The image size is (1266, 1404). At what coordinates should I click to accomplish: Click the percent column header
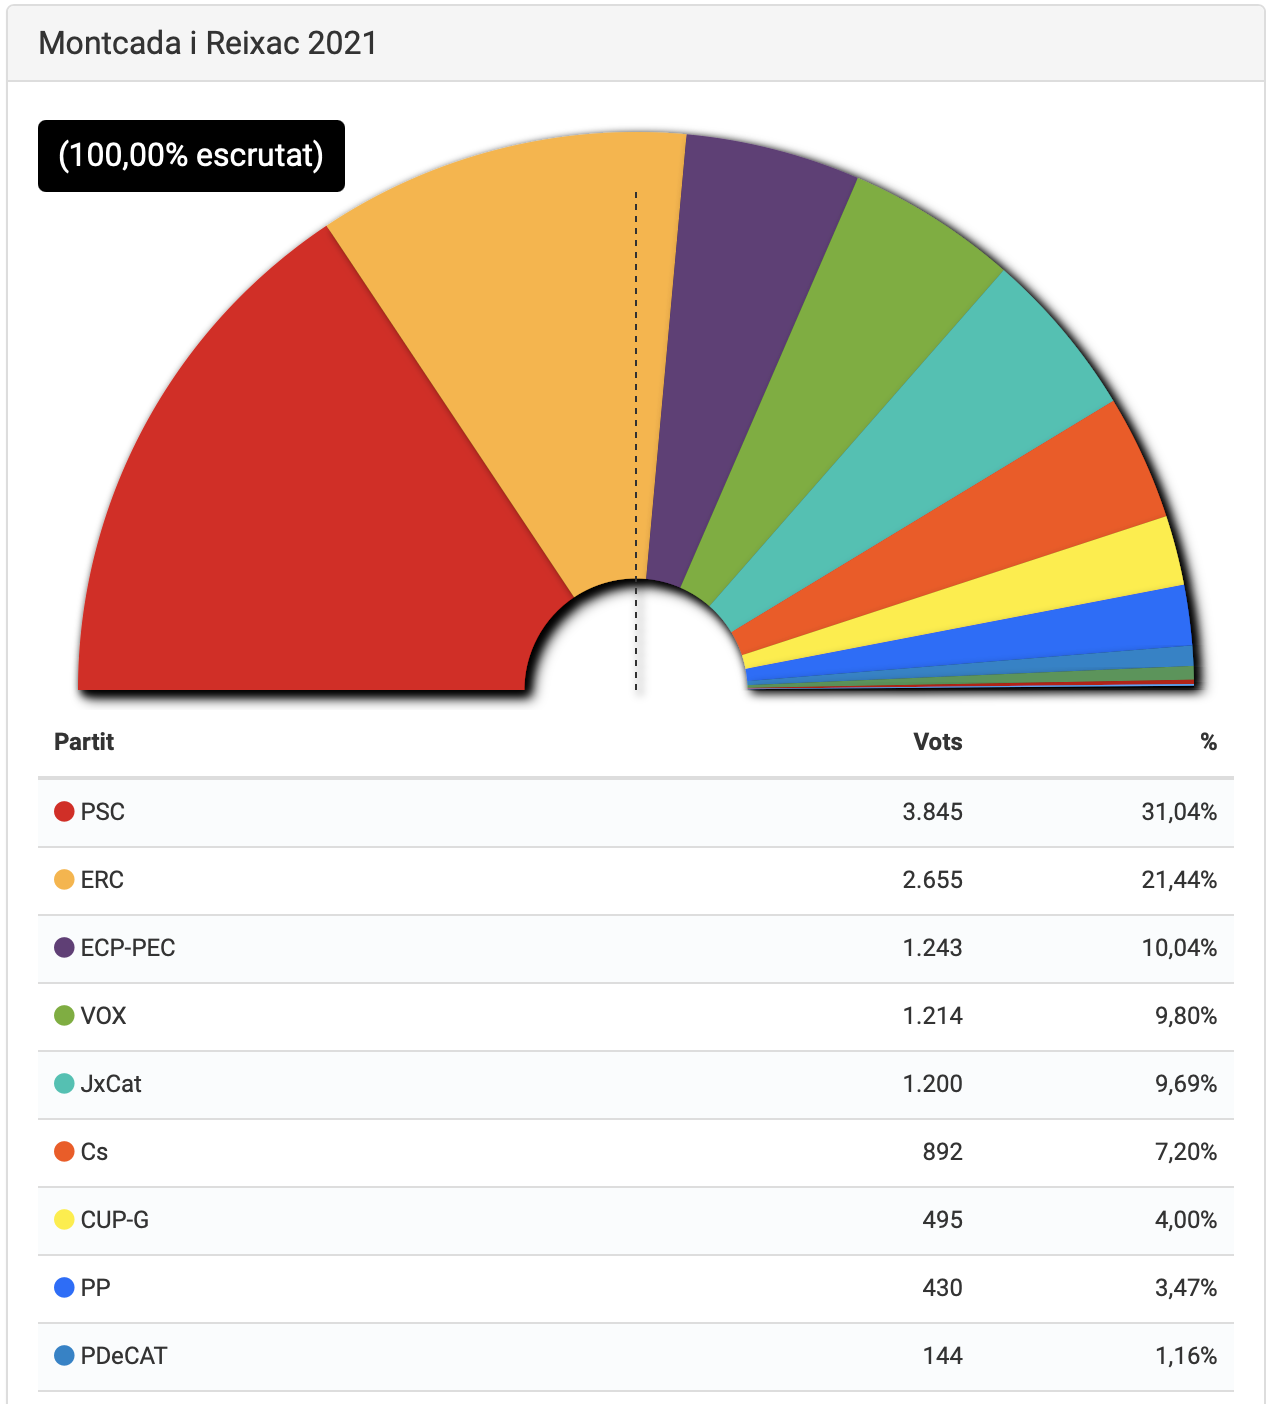point(1208,742)
